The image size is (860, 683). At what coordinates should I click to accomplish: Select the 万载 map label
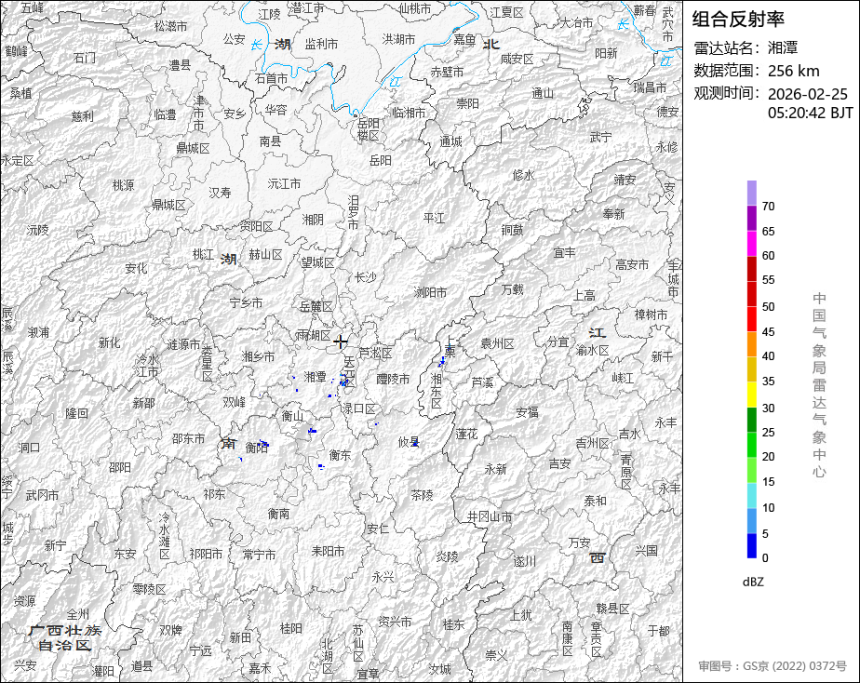[512, 289]
